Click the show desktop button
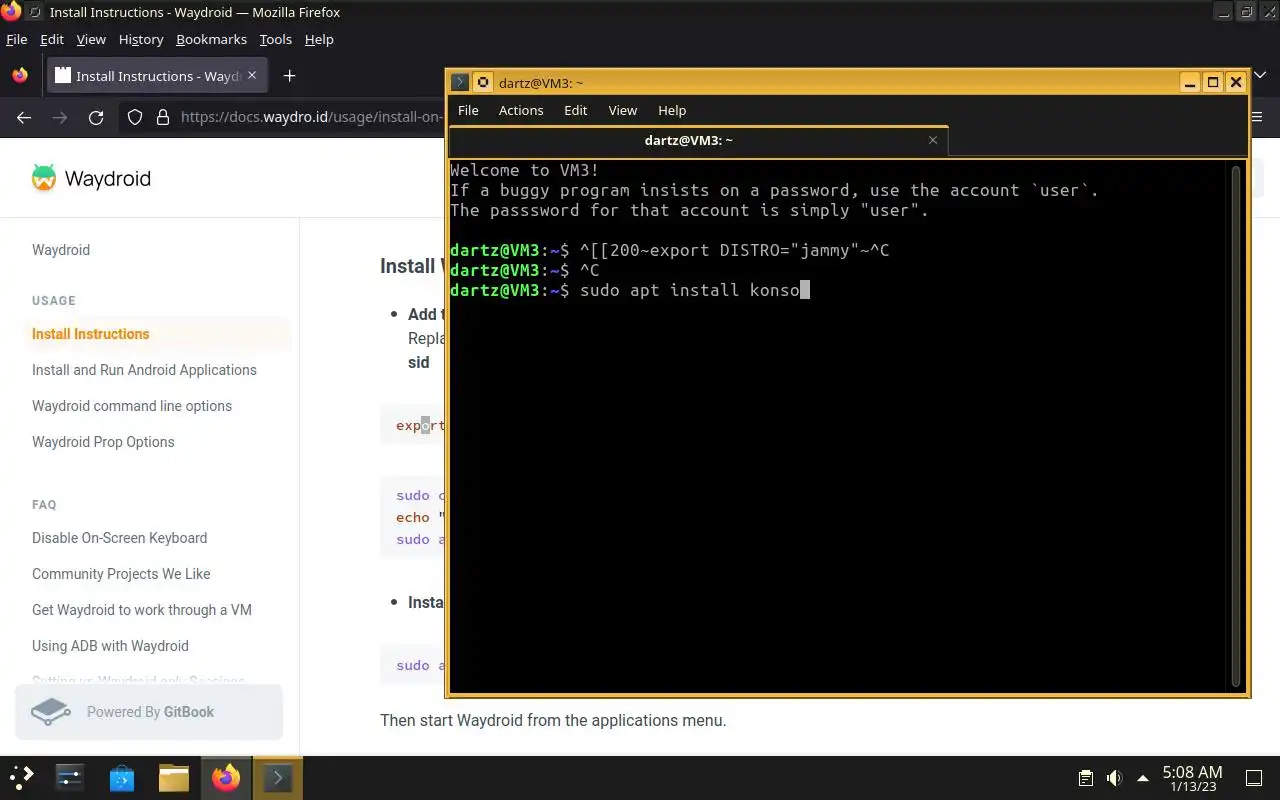The width and height of the screenshot is (1280, 800). tap(1253, 778)
